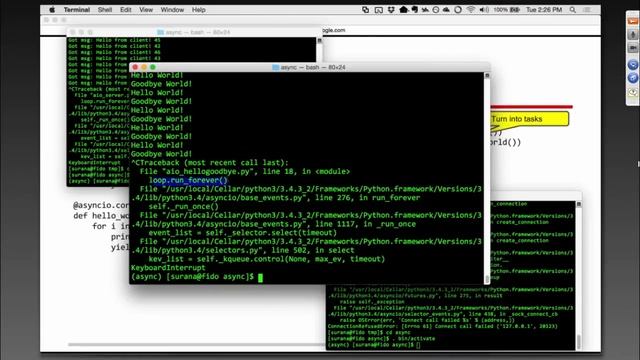Toggle the webcam button on side panel
This screenshot has width=640, height=360.
pos(633,48)
